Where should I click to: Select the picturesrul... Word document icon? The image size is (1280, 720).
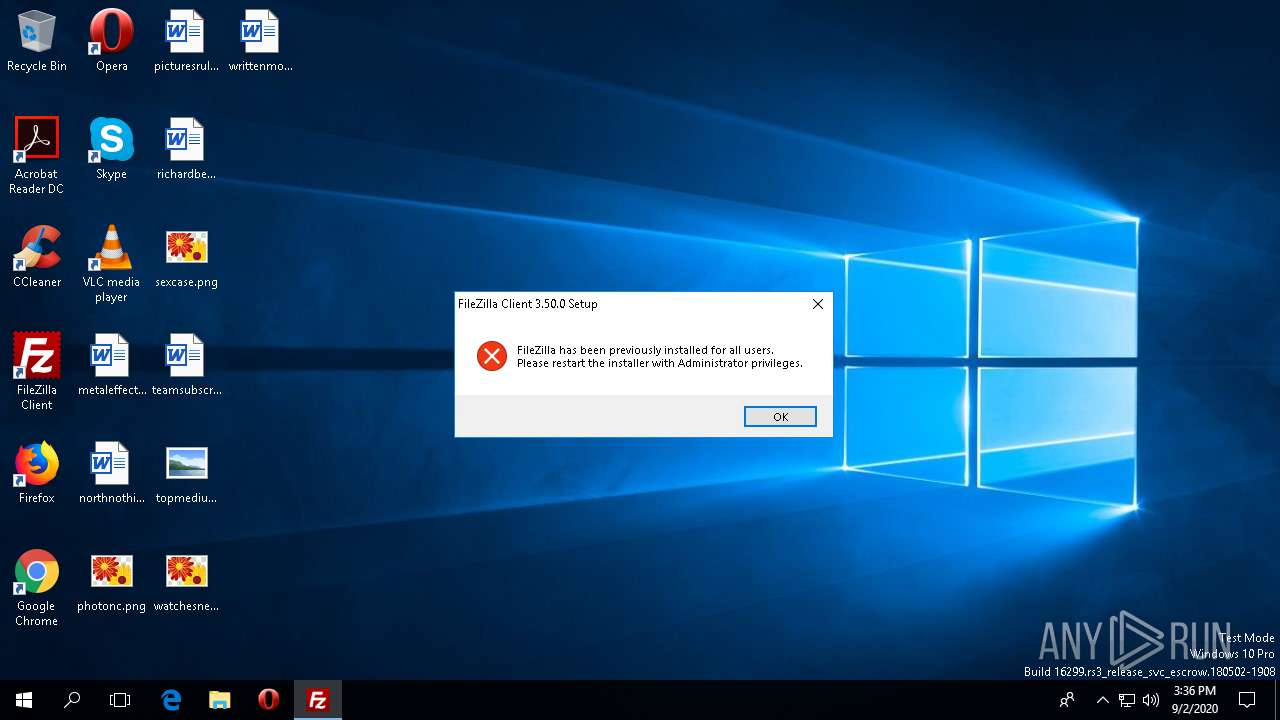(x=186, y=42)
